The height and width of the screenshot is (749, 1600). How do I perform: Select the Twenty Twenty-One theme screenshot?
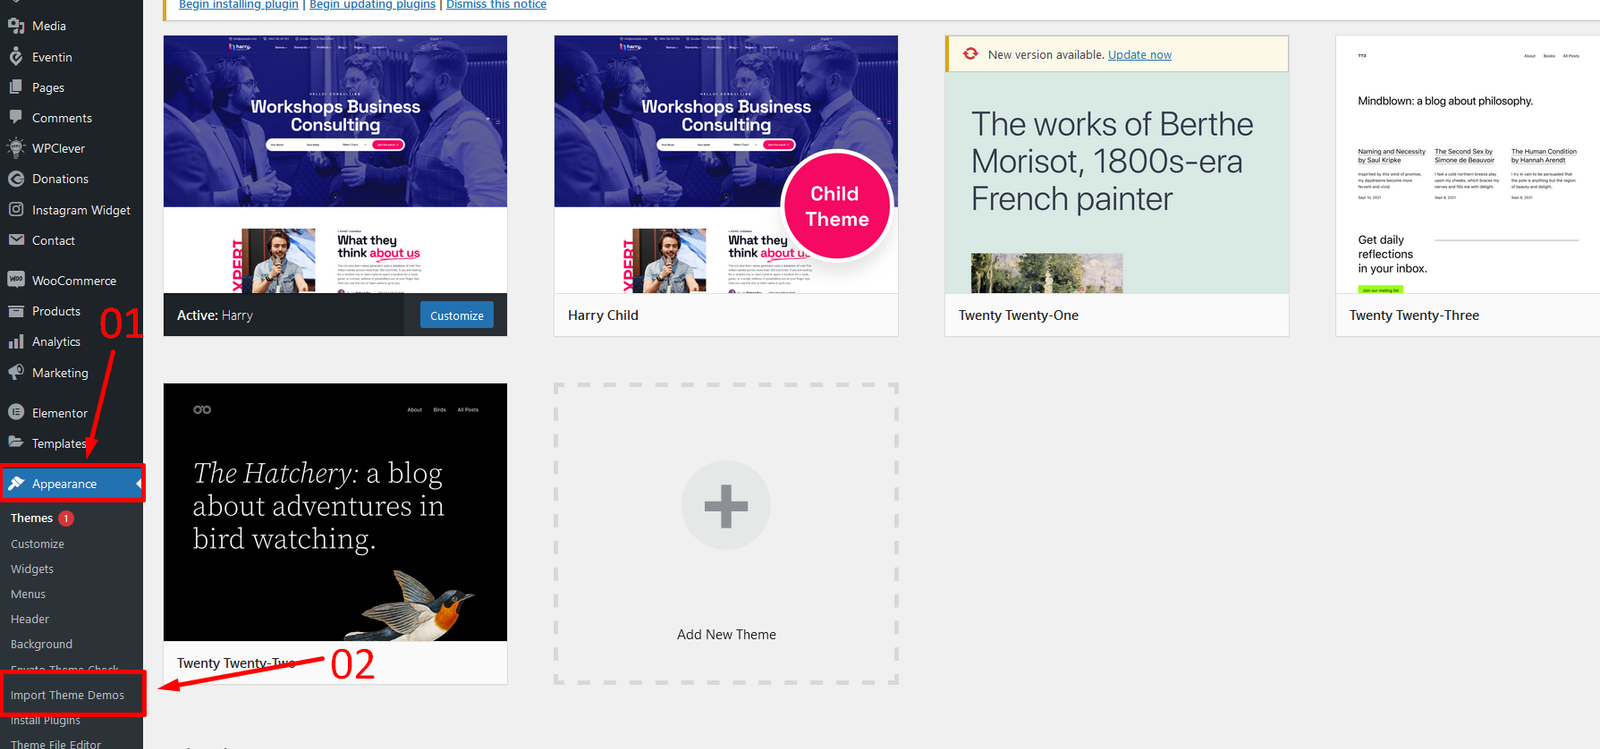(1117, 183)
